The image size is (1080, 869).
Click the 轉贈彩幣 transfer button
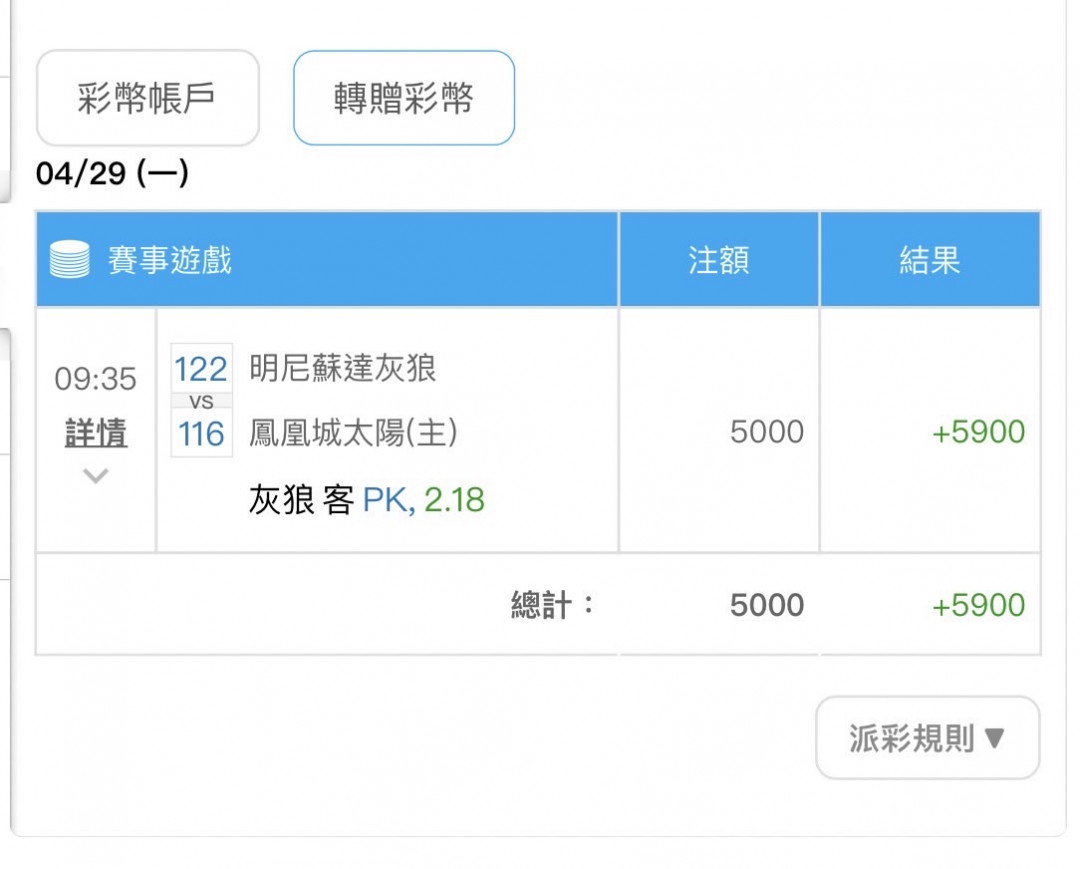403,99
